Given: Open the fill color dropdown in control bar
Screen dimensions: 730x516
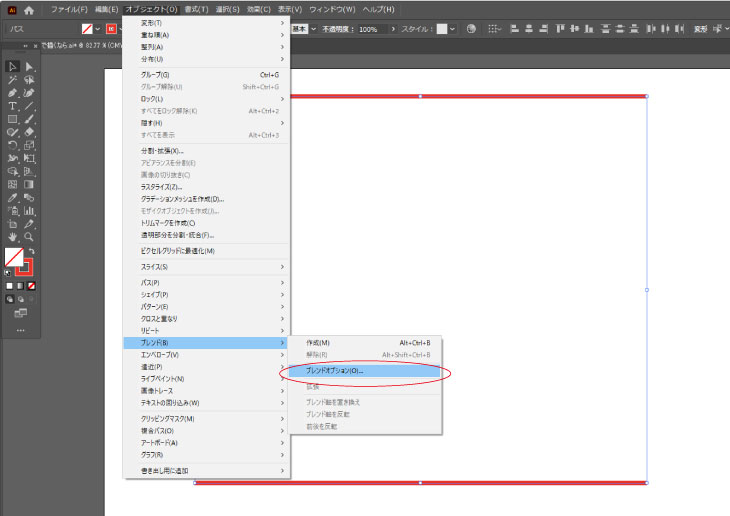Looking at the screenshot, I should [x=98, y=29].
